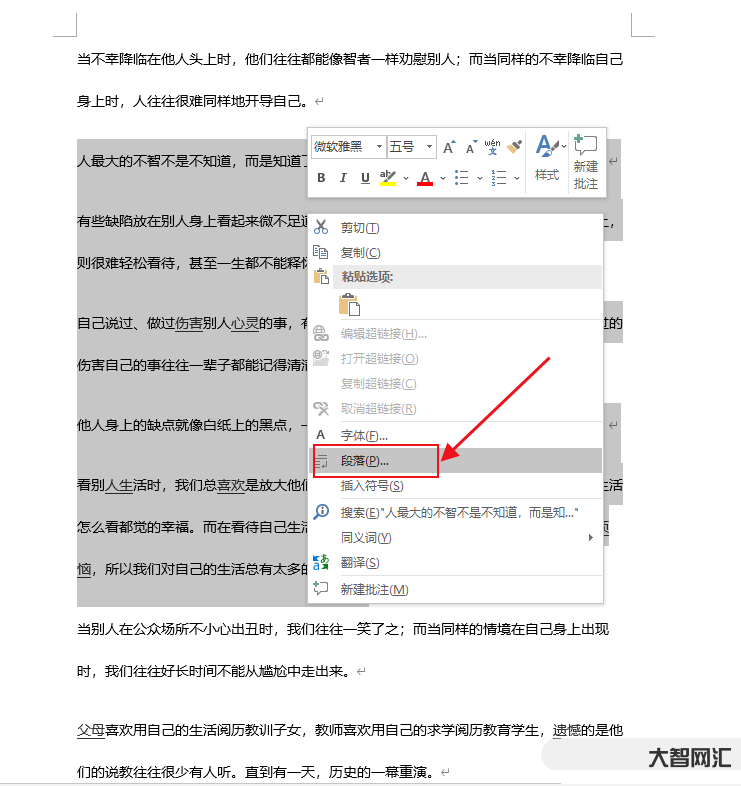Toggle underline formatting in mini toolbar
The height and width of the screenshot is (786, 741).
(x=365, y=178)
